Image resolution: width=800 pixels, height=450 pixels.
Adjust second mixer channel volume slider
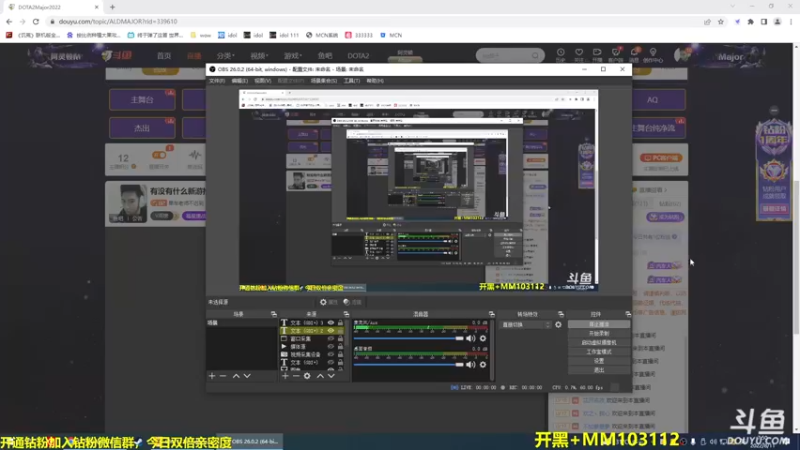[x=409, y=365]
